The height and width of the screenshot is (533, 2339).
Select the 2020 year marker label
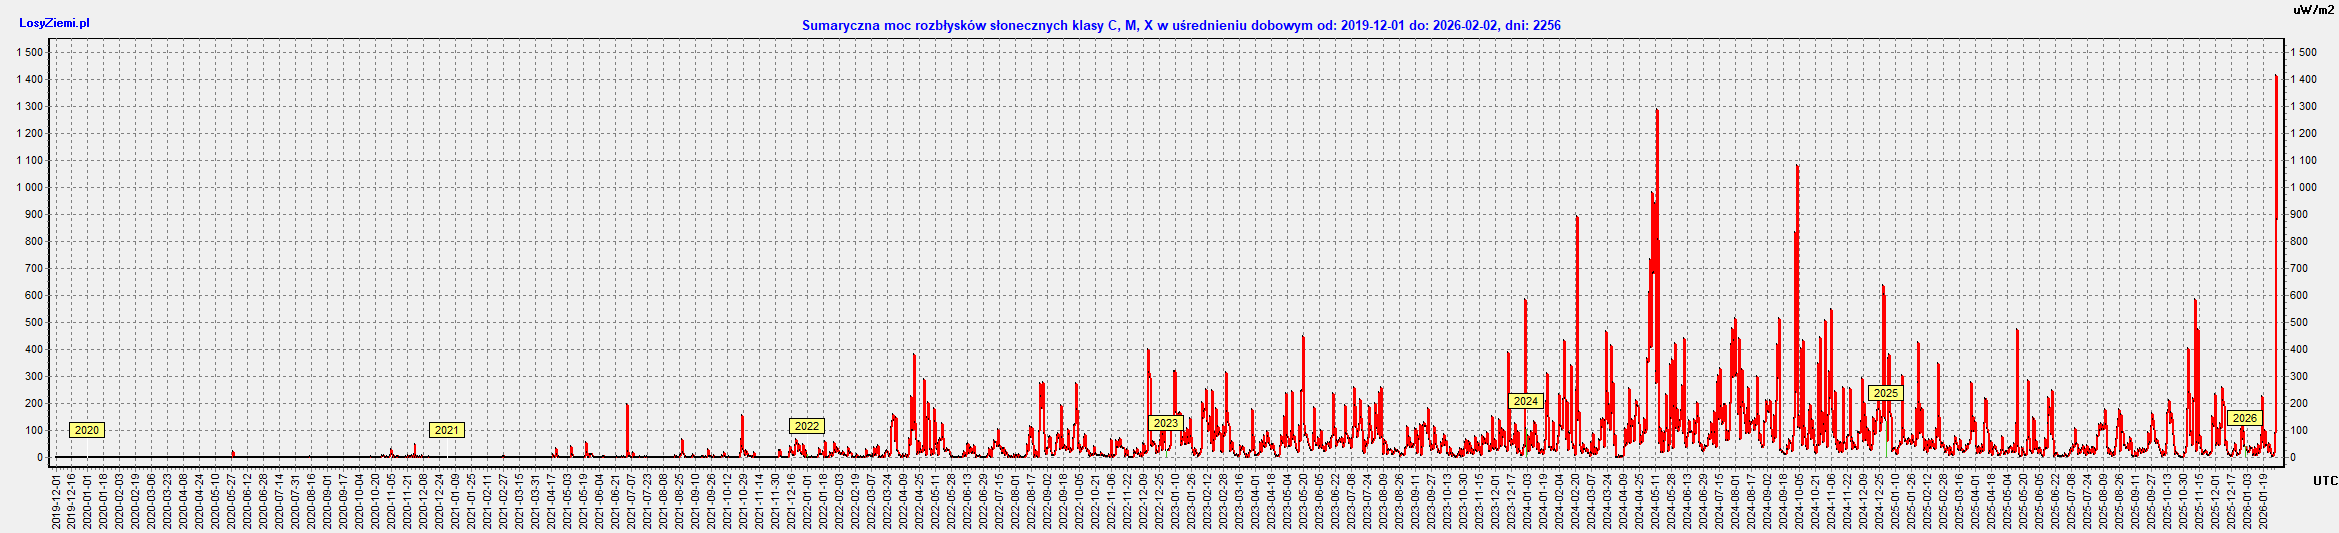[87, 430]
